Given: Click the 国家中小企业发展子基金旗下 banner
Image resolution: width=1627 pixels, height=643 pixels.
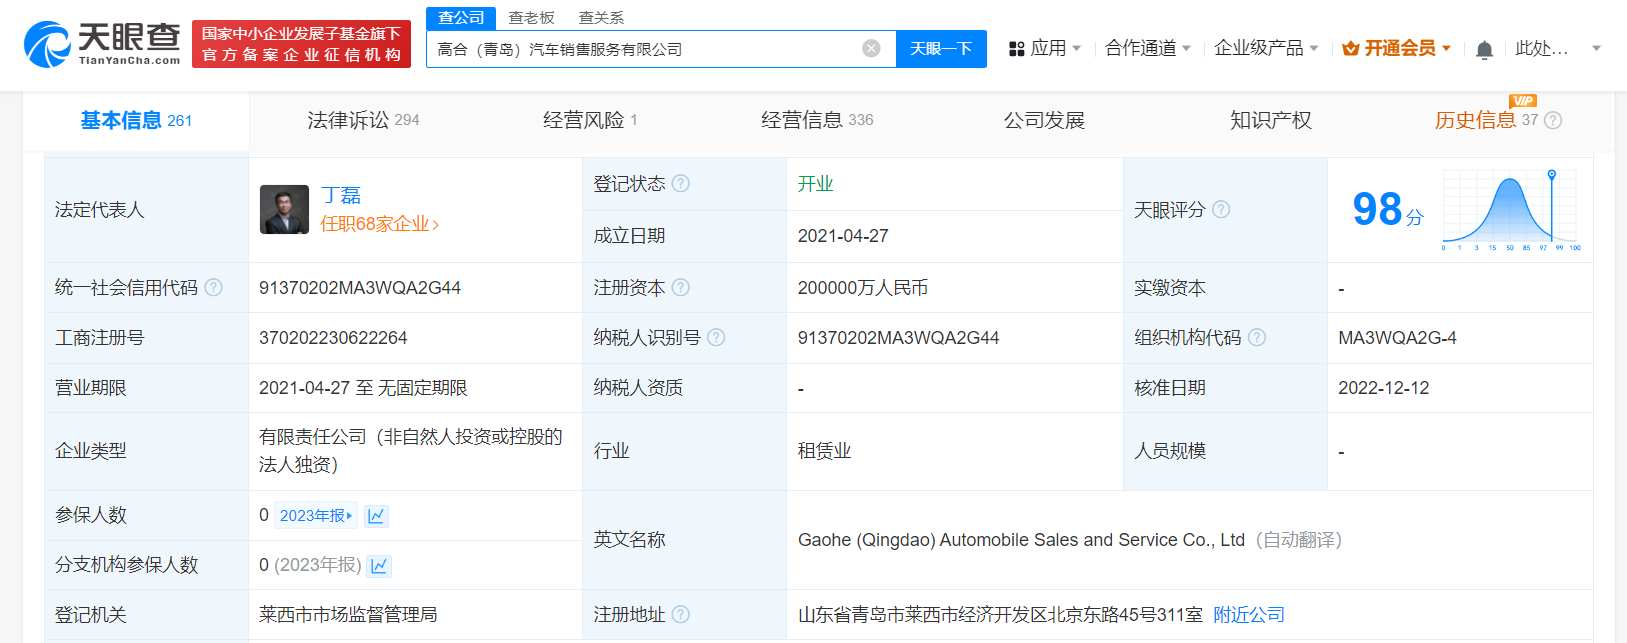Looking at the screenshot, I should coord(301,44).
